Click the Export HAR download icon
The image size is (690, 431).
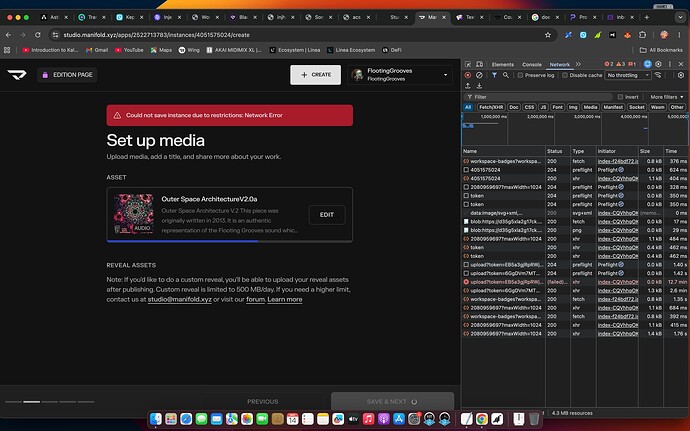pyautogui.click(x=479, y=86)
